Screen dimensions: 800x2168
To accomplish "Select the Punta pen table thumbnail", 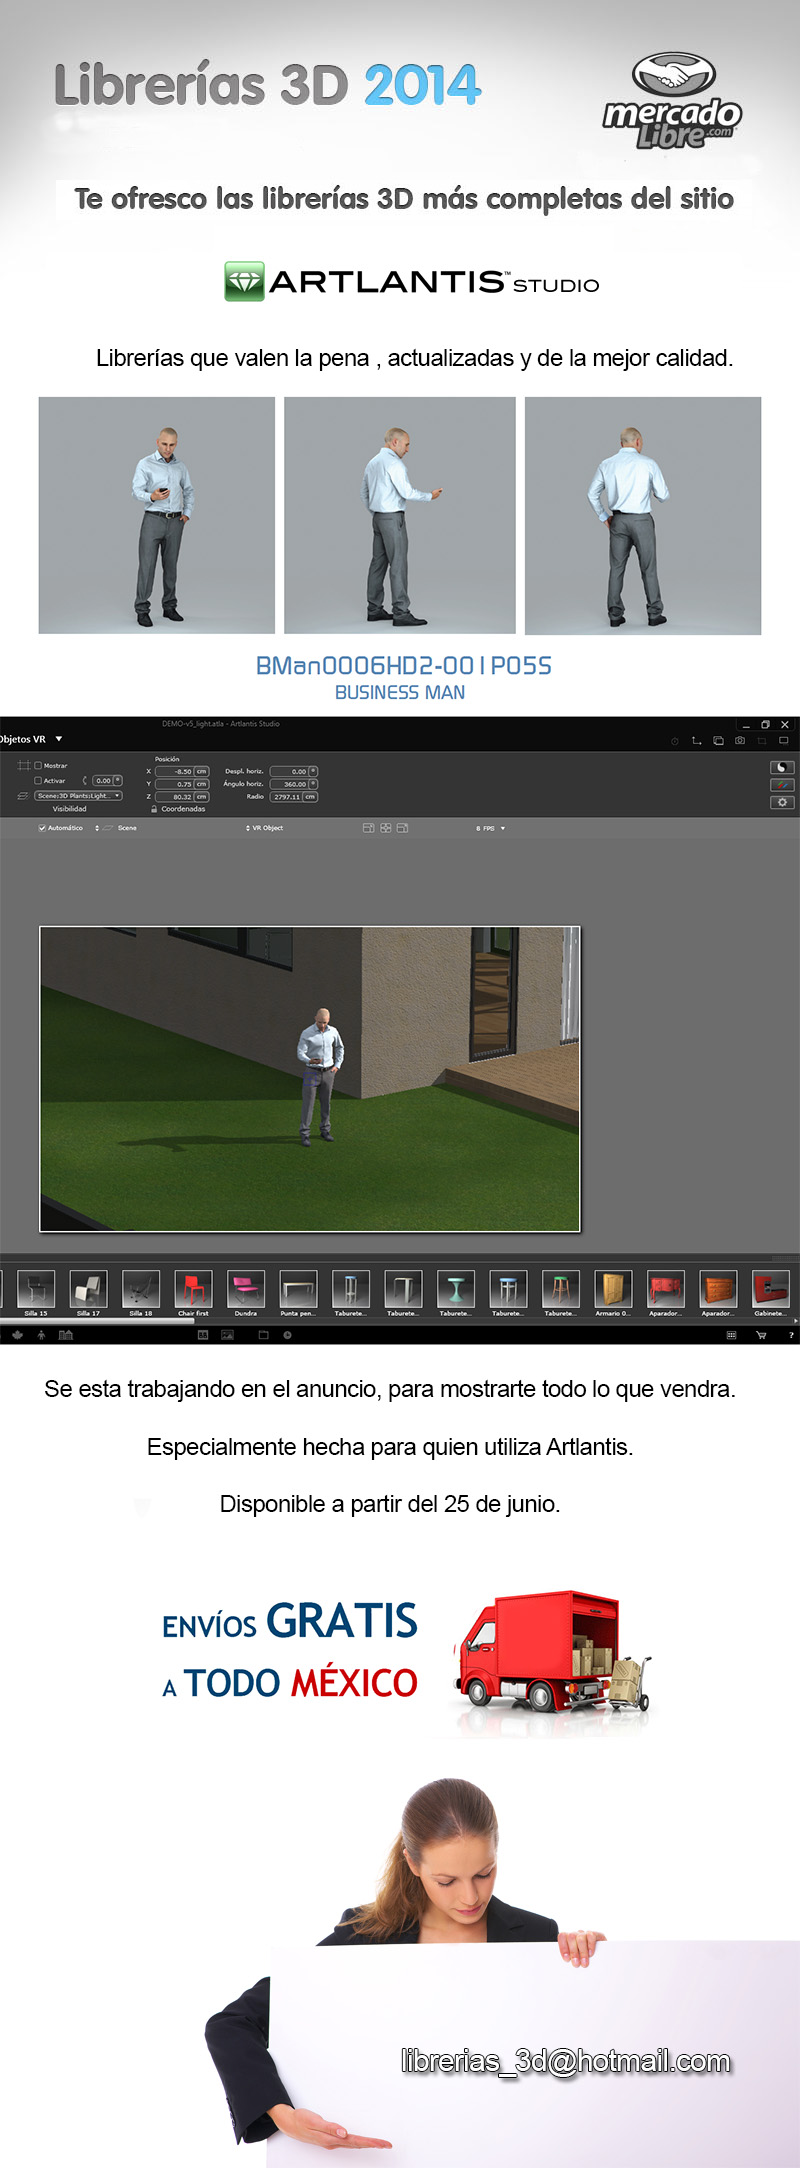I will [x=298, y=1288].
